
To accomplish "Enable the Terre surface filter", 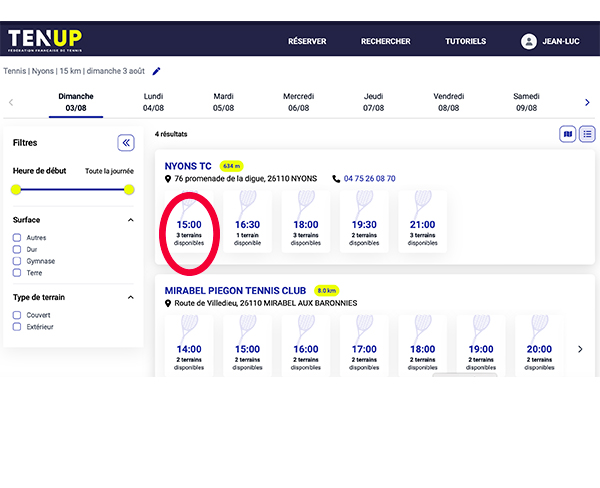I will click(17, 272).
